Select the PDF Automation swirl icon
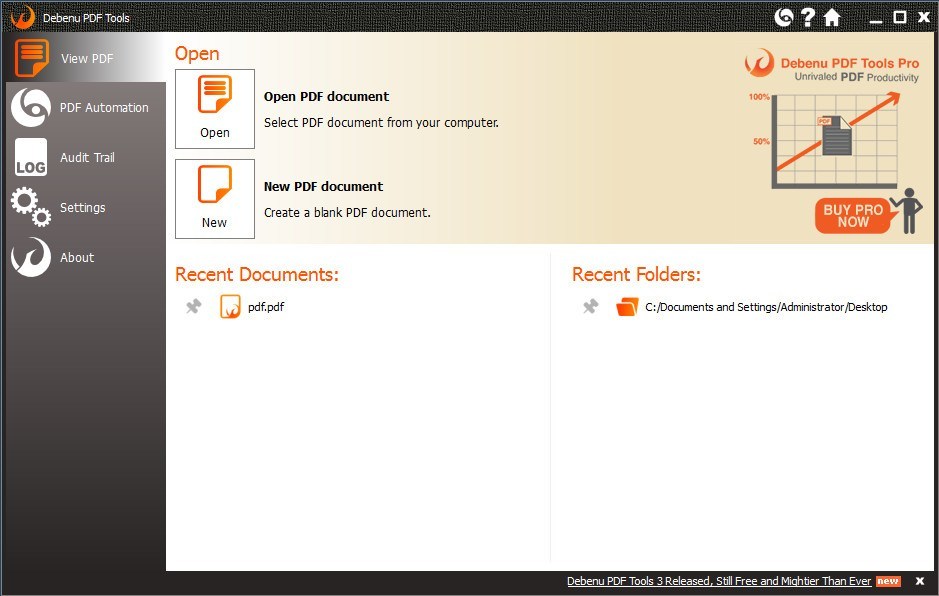This screenshot has width=939, height=596. (x=31, y=108)
